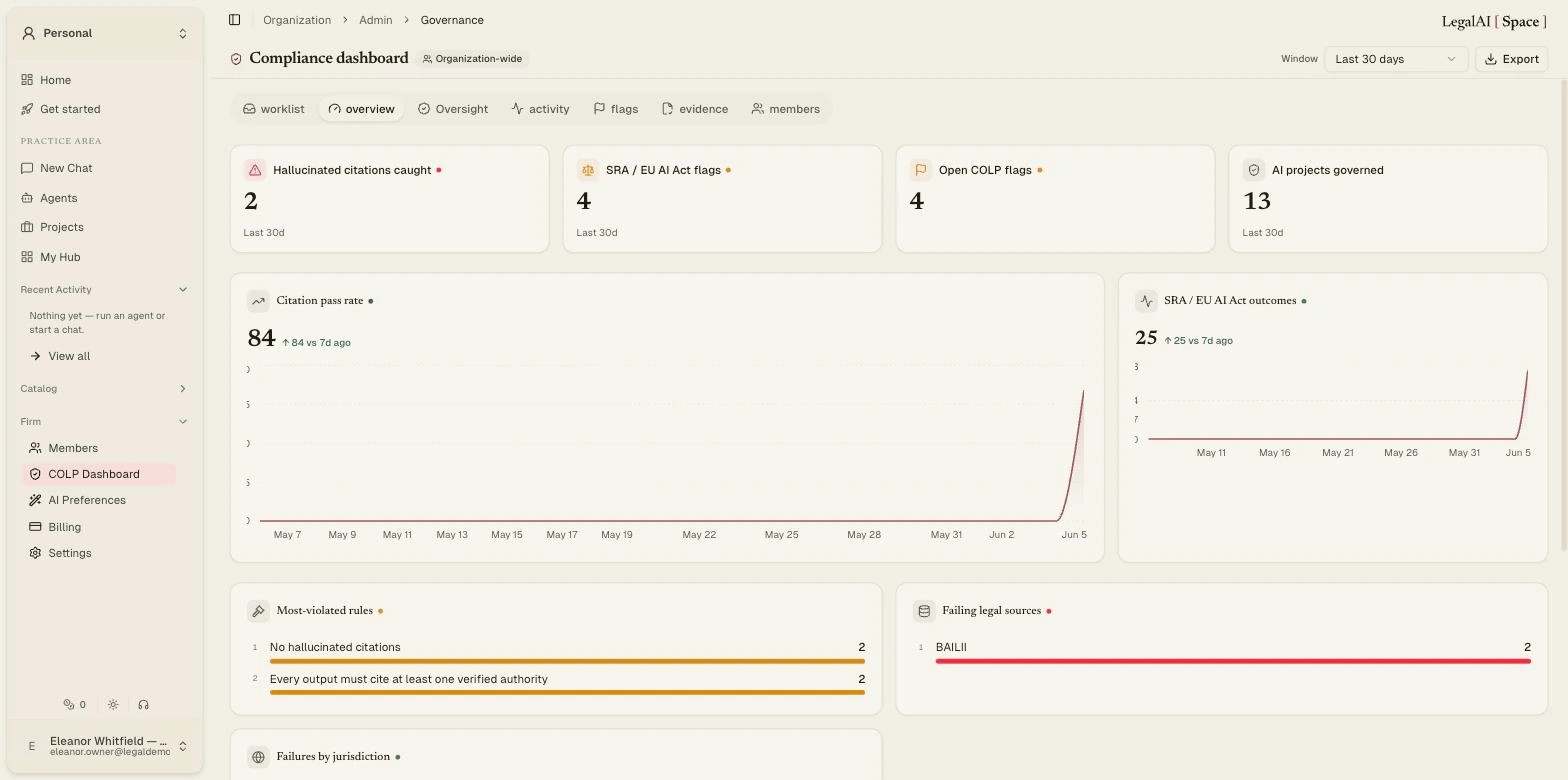Toggle the sidebar panel icon next to Organization
Viewport: 1568px width, 780px height.
234,20
